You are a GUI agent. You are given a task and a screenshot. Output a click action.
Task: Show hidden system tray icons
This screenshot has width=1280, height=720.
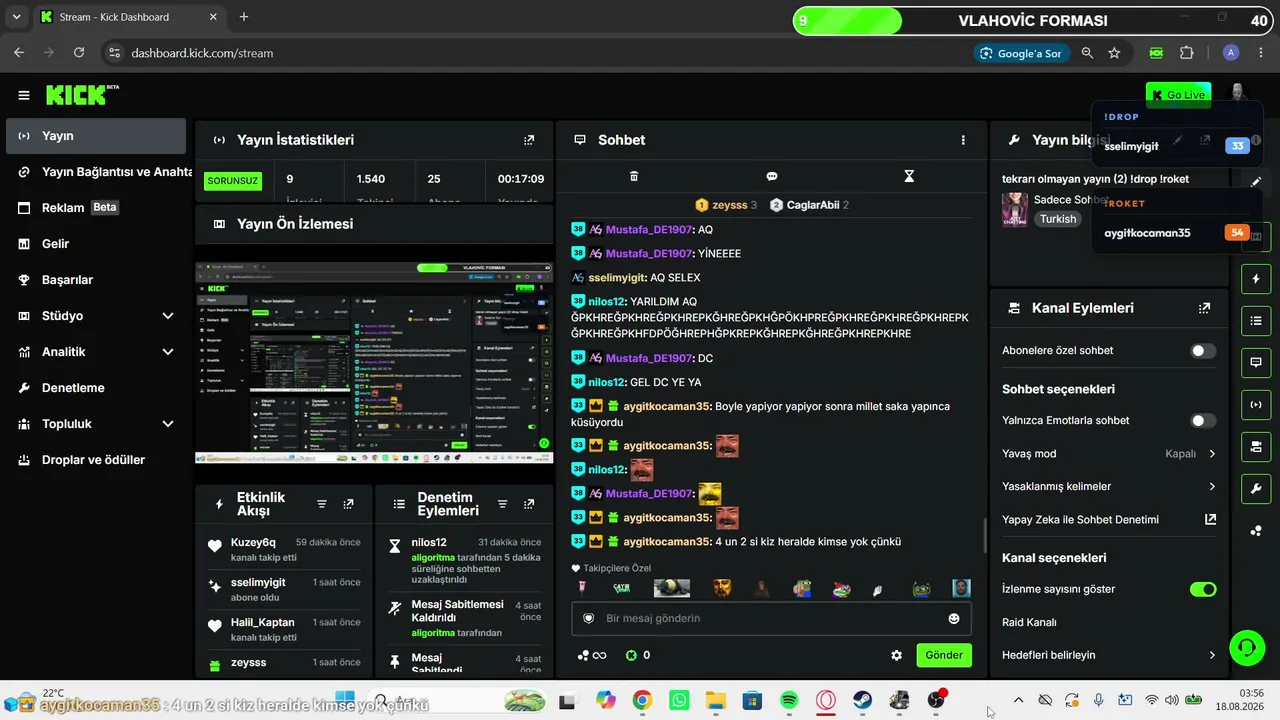1018,701
